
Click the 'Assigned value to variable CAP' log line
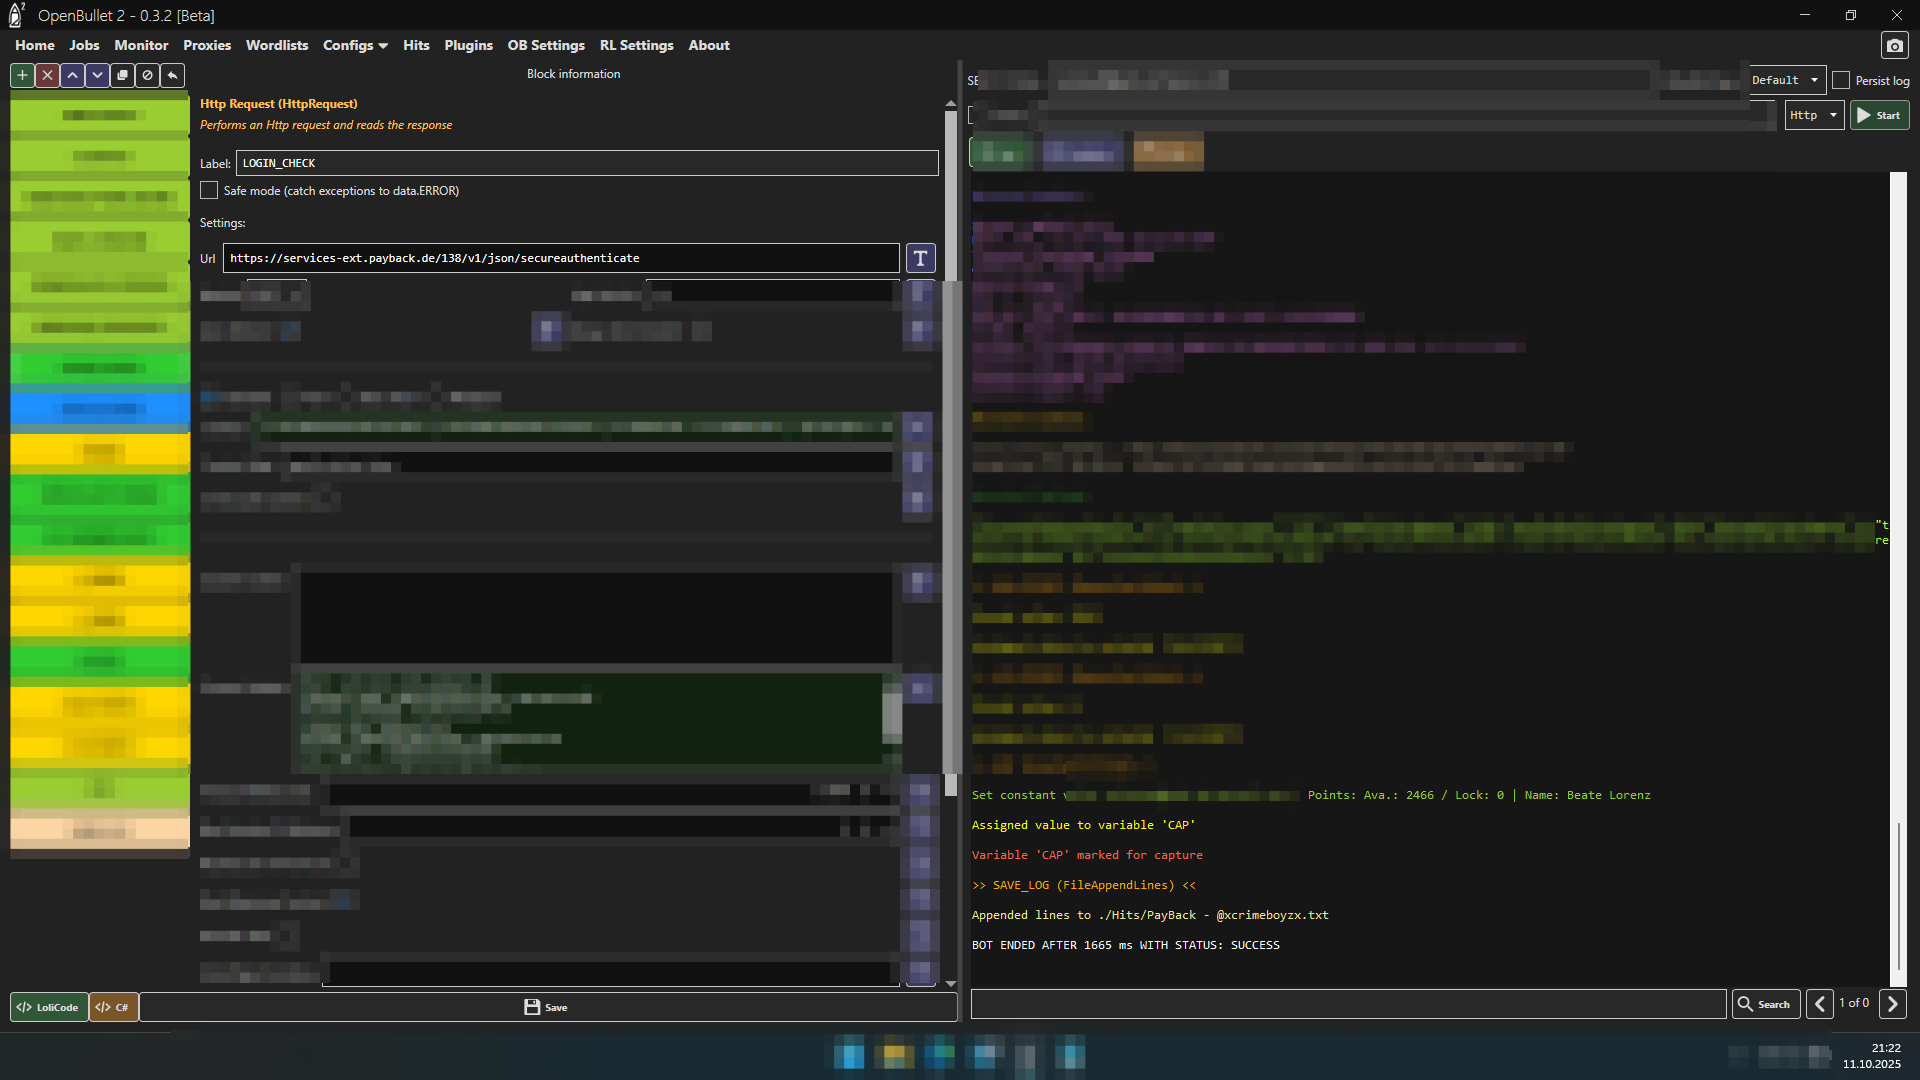tap(1083, 825)
